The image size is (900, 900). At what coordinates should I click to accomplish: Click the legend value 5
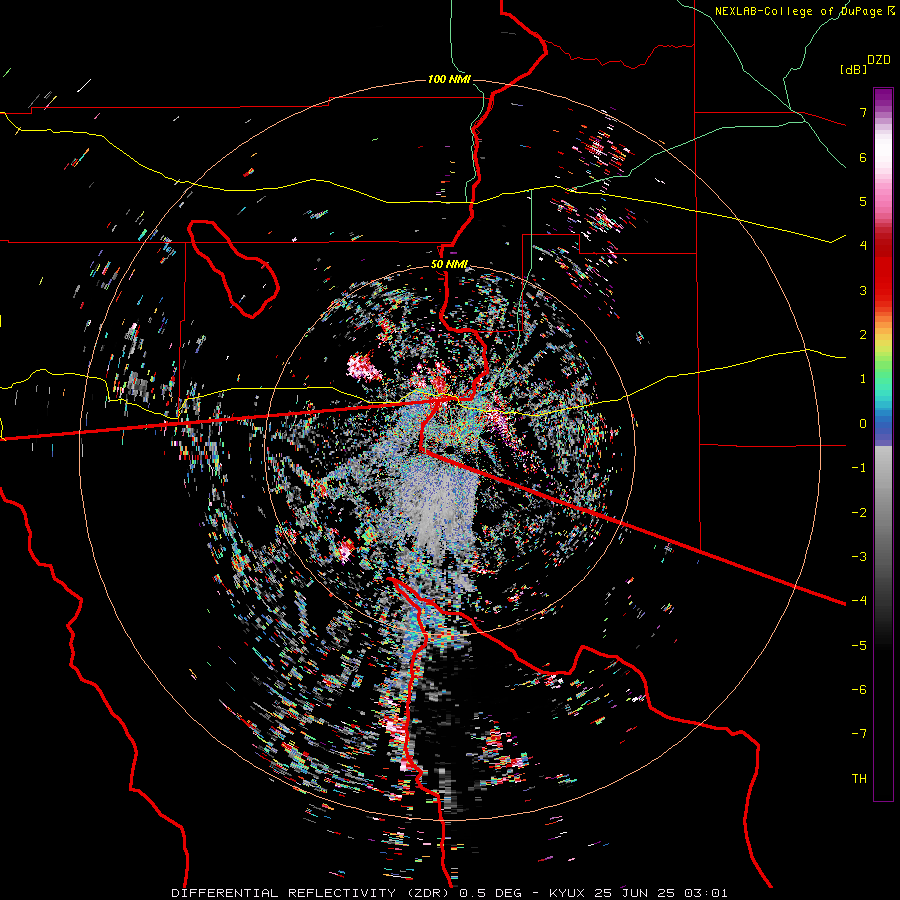click(863, 201)
